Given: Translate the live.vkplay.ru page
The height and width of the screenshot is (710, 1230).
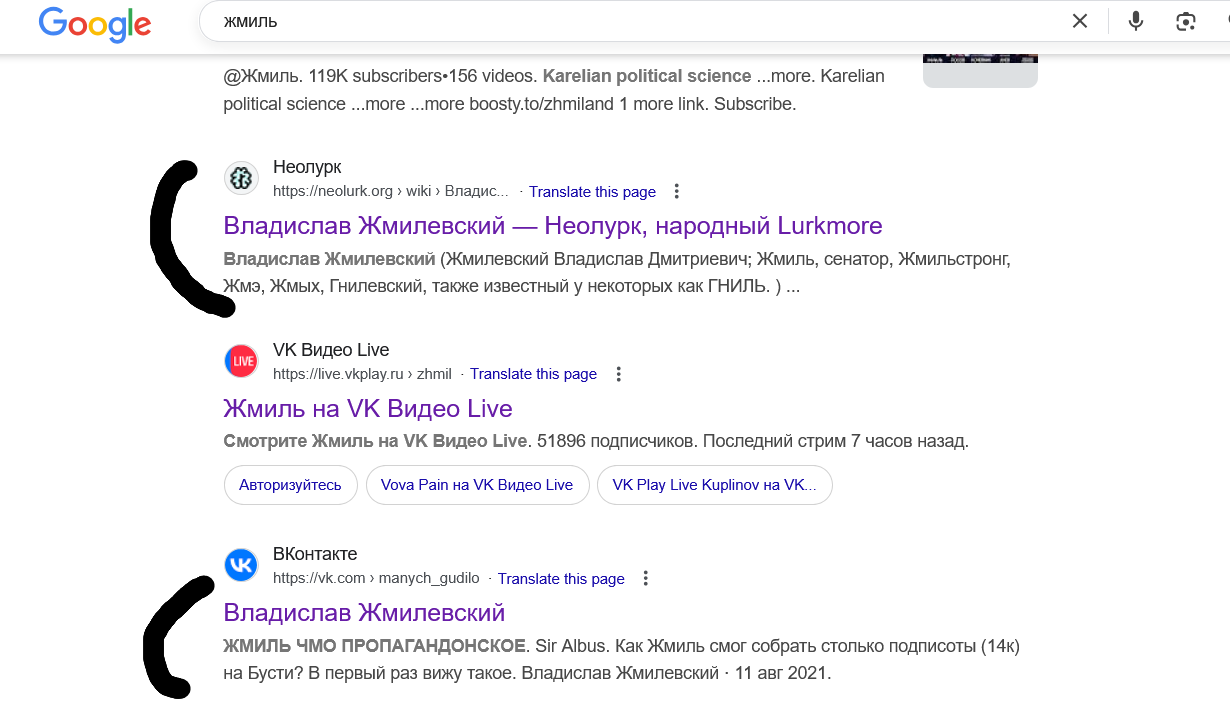Looking at the screenshot, I should pos(533,374).
